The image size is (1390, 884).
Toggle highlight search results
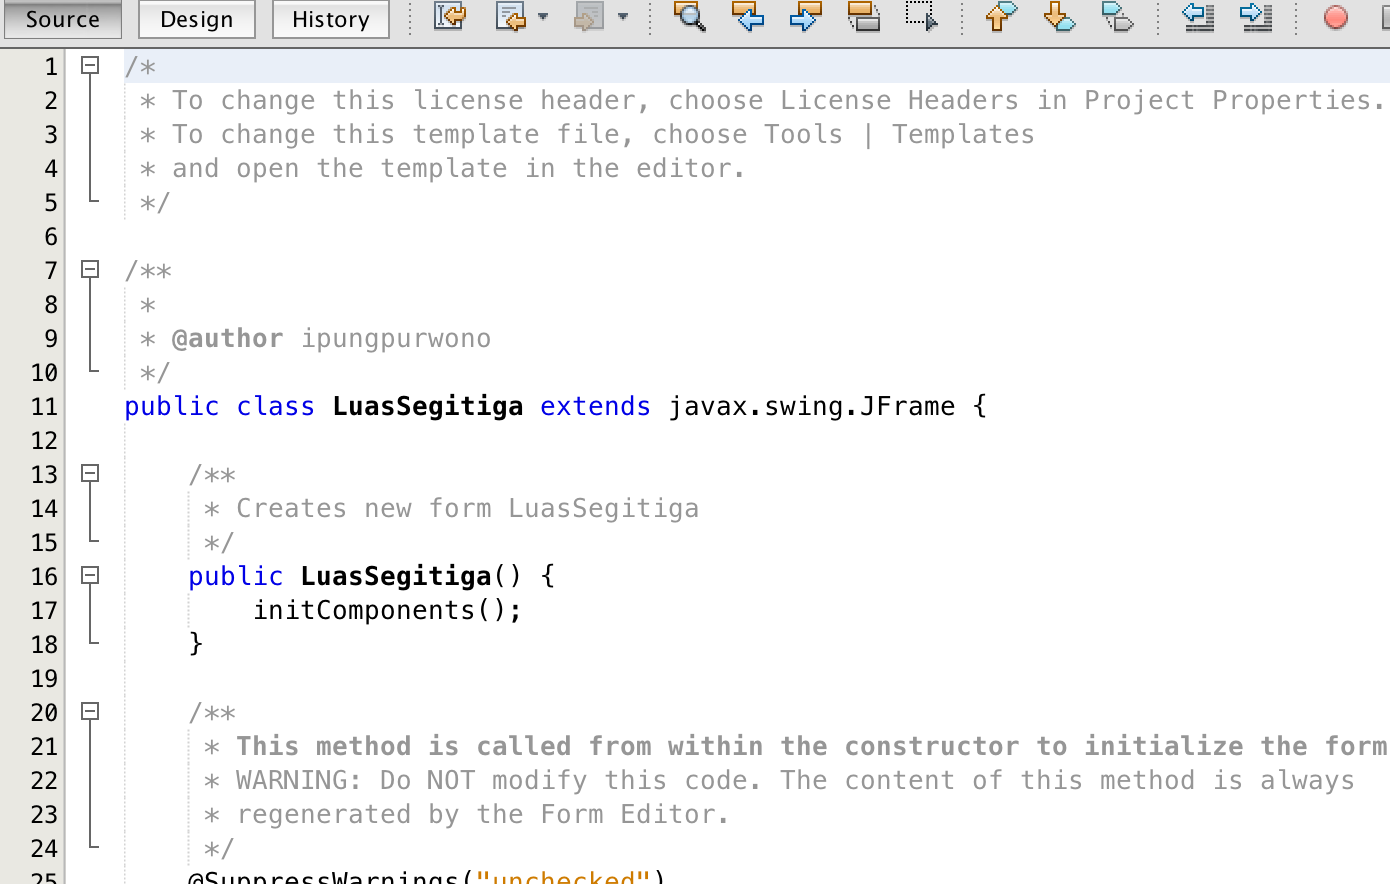click(864, 18)
